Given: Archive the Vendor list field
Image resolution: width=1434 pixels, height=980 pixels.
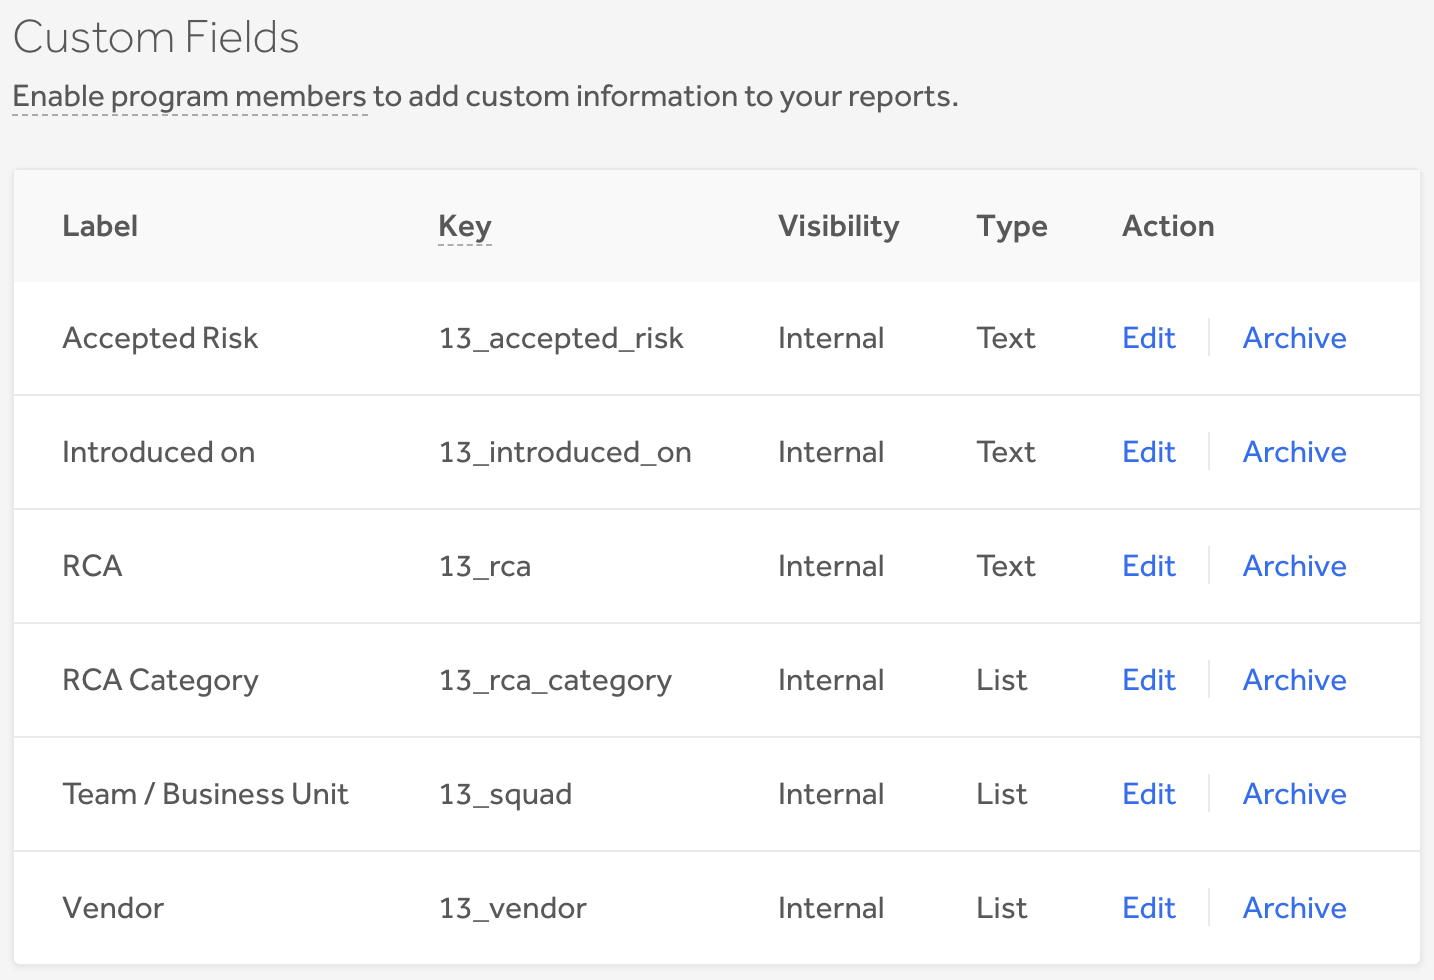Looking at the screenshot, I should (1294, 908).
